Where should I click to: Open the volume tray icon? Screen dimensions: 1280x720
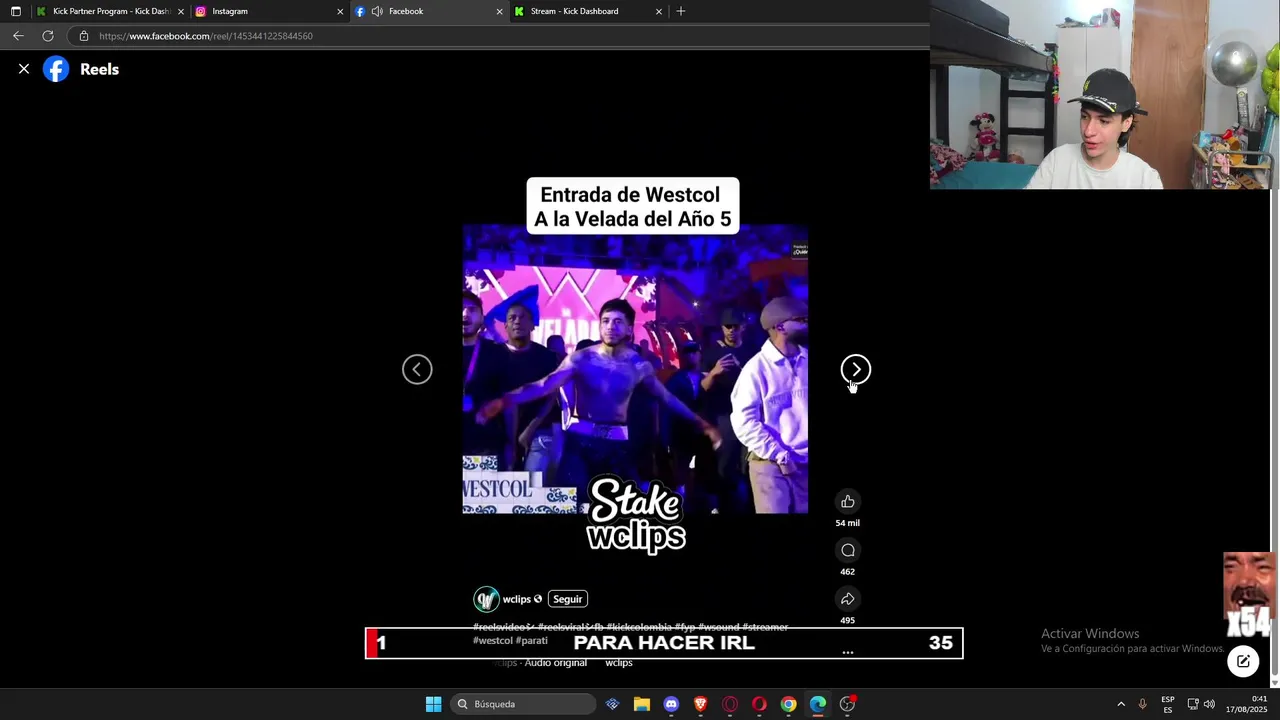click(1209, 704)
